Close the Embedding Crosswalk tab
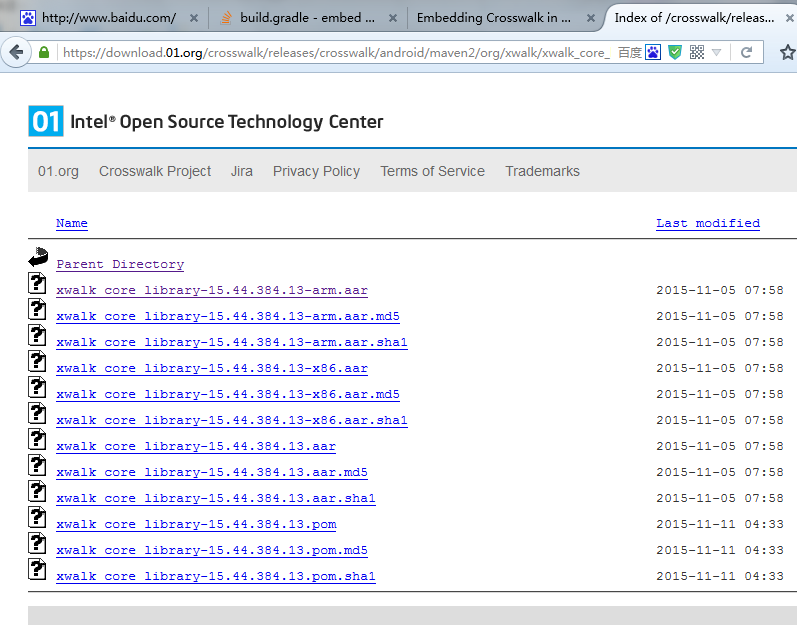 click(x=591, y=18)
